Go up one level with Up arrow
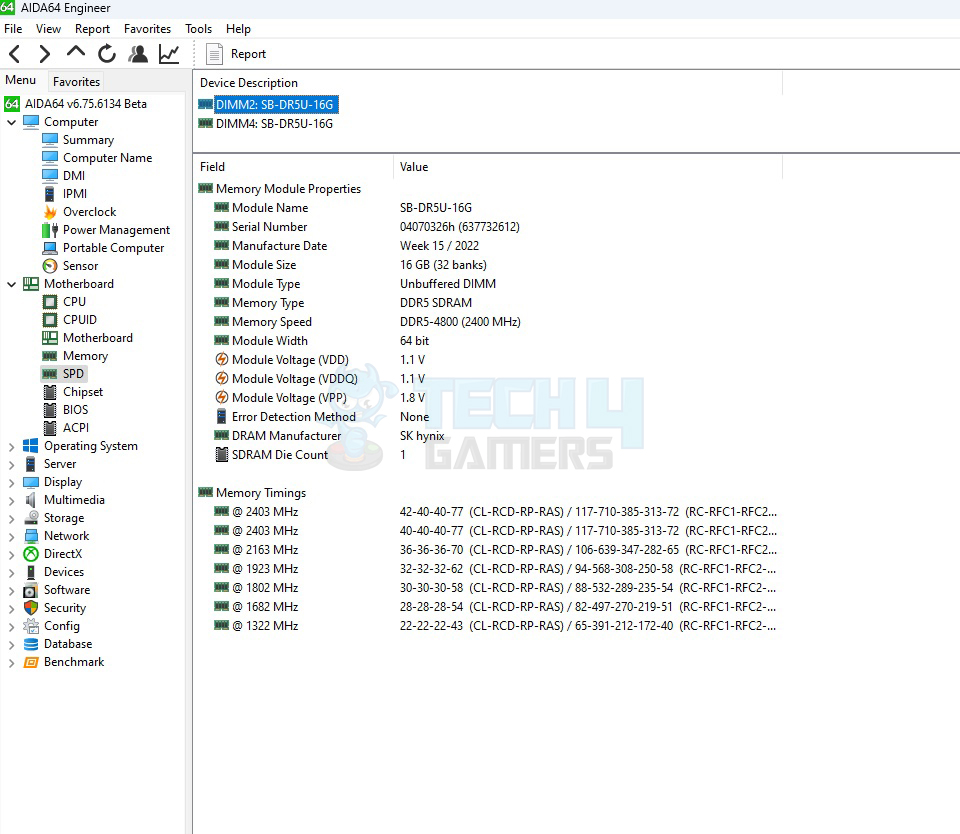The image size is (960, 834). pyautogui.click(x=76, y=53)
